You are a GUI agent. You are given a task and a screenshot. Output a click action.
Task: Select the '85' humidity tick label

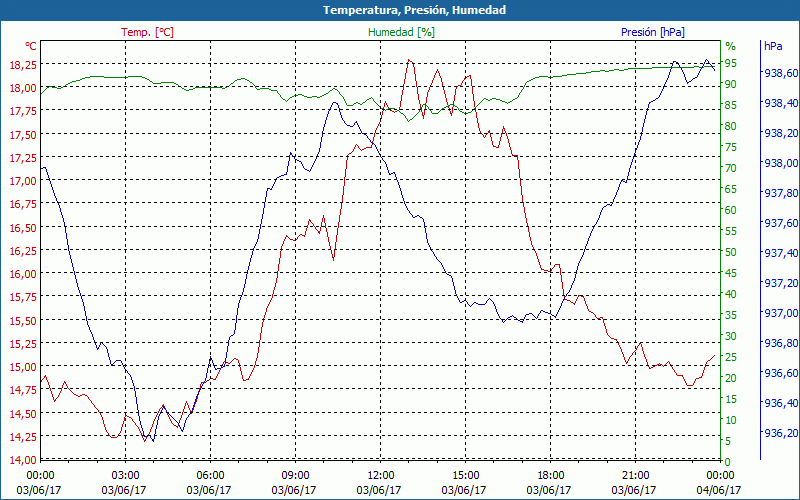point(731,105)
